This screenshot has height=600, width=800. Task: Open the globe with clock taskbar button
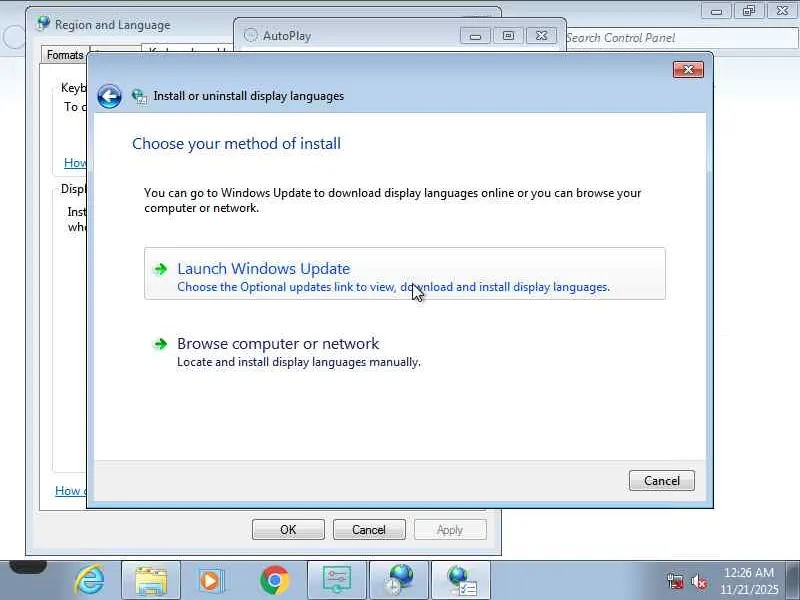click(398, 580)
